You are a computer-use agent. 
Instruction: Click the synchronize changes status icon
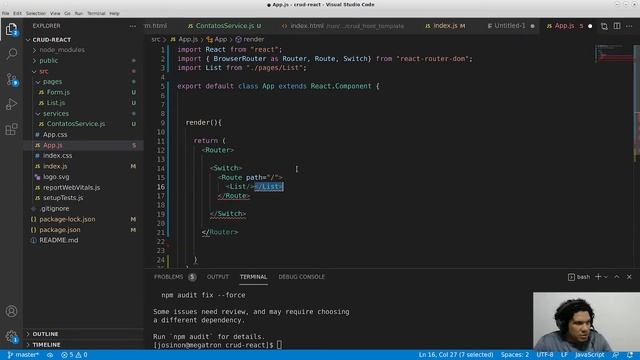(x=50, y=355)
